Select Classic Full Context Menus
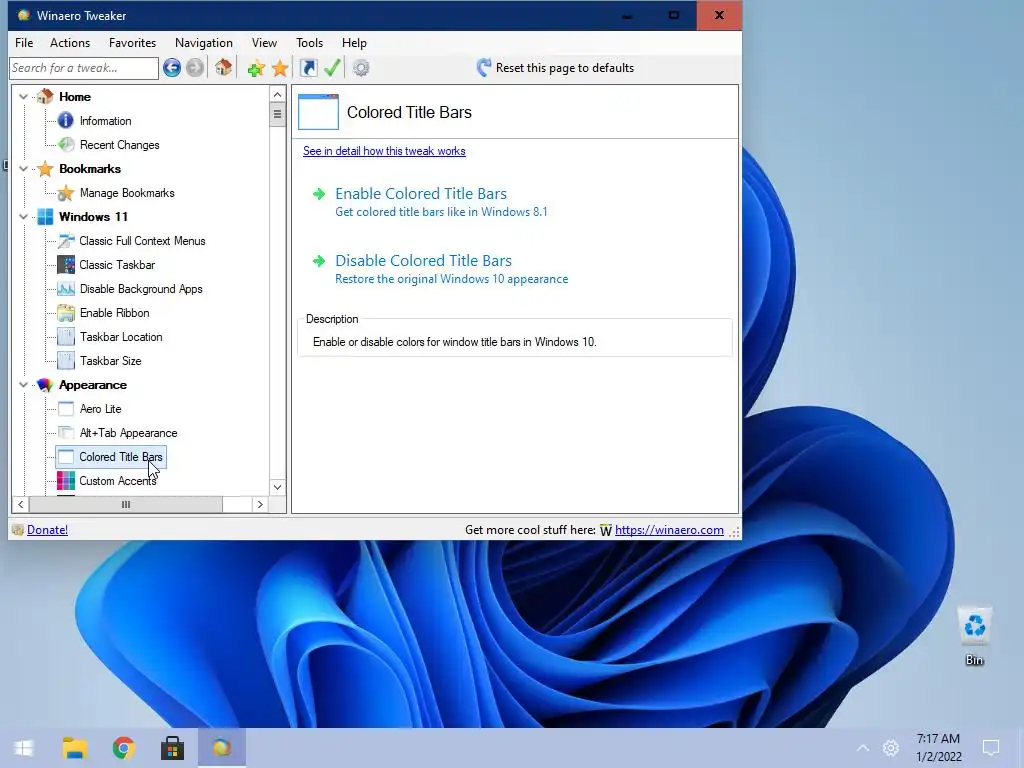 (x=142, y=241)
